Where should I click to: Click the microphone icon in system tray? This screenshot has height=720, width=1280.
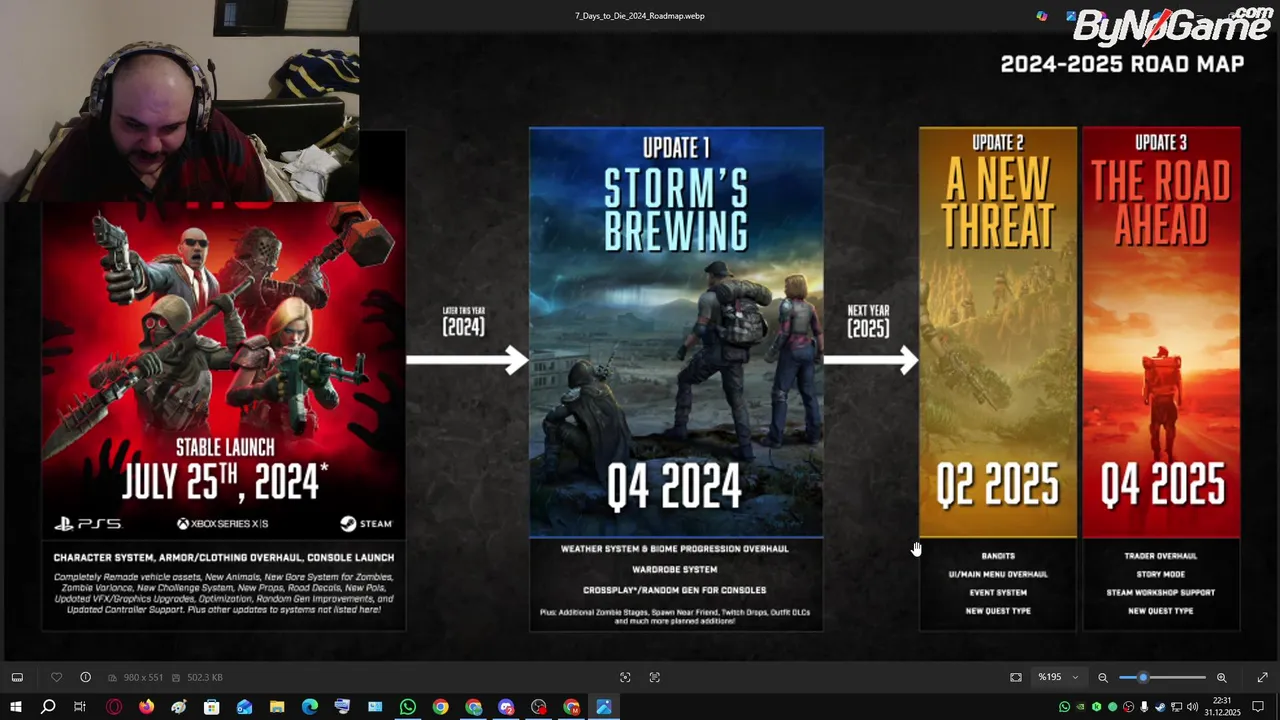[x=1144, y=707]
